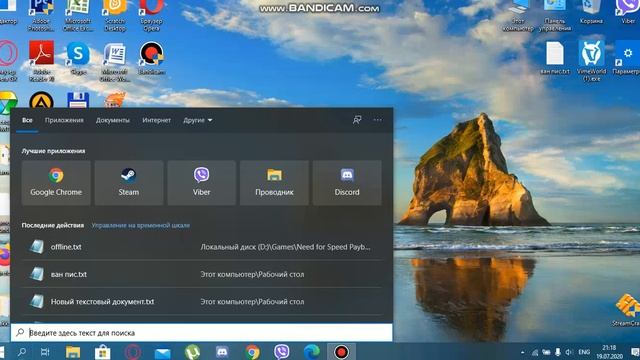640x360 pixels.
Task: Open Новый текстовый документ.txt entry
Action: tap(202, 302)
